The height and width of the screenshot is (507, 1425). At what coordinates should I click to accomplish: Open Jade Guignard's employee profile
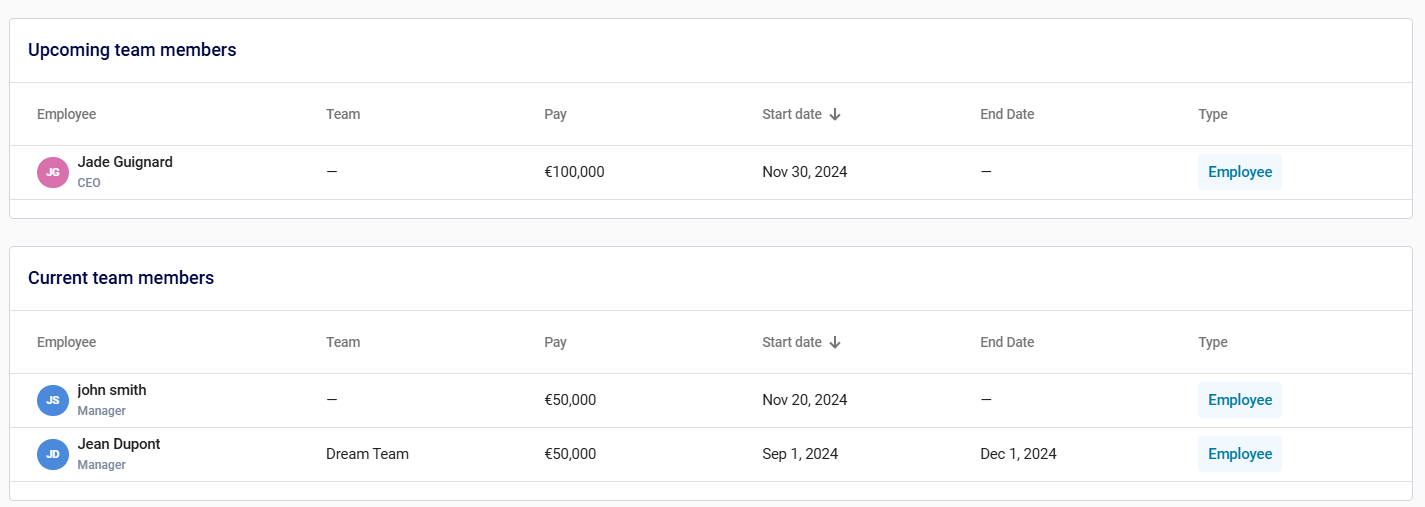point(125,162)
